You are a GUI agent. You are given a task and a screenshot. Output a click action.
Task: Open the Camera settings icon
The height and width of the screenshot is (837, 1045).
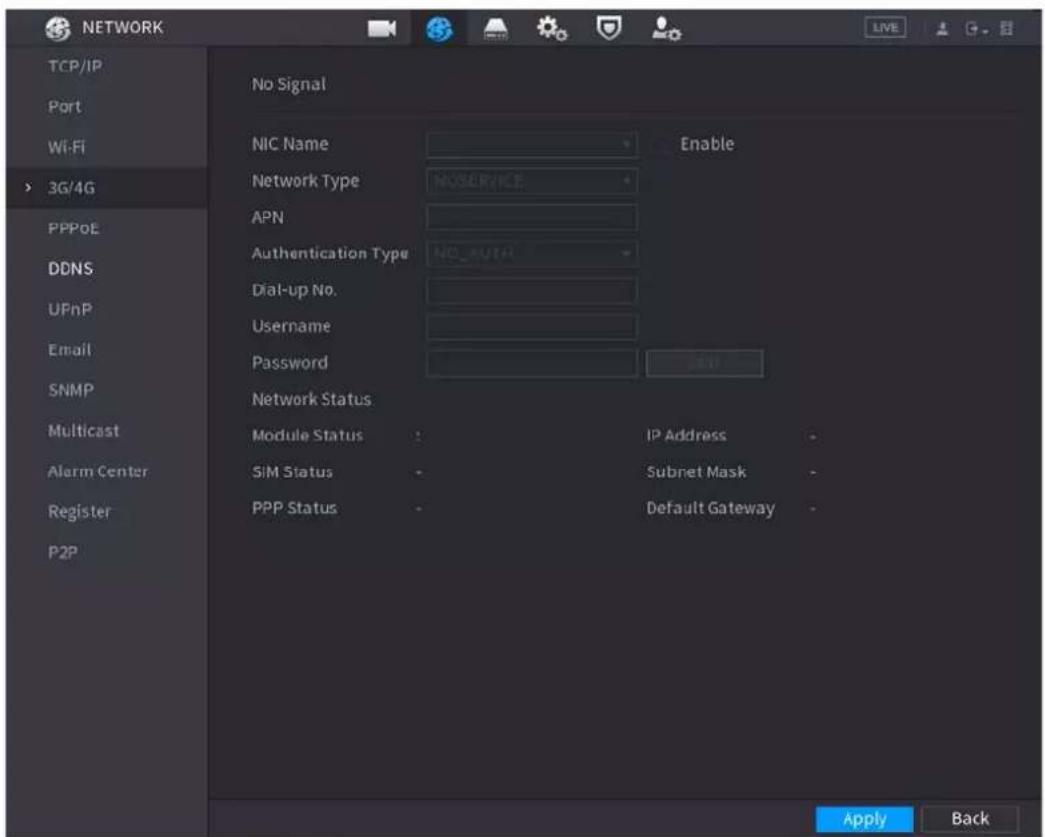(382, 29)
